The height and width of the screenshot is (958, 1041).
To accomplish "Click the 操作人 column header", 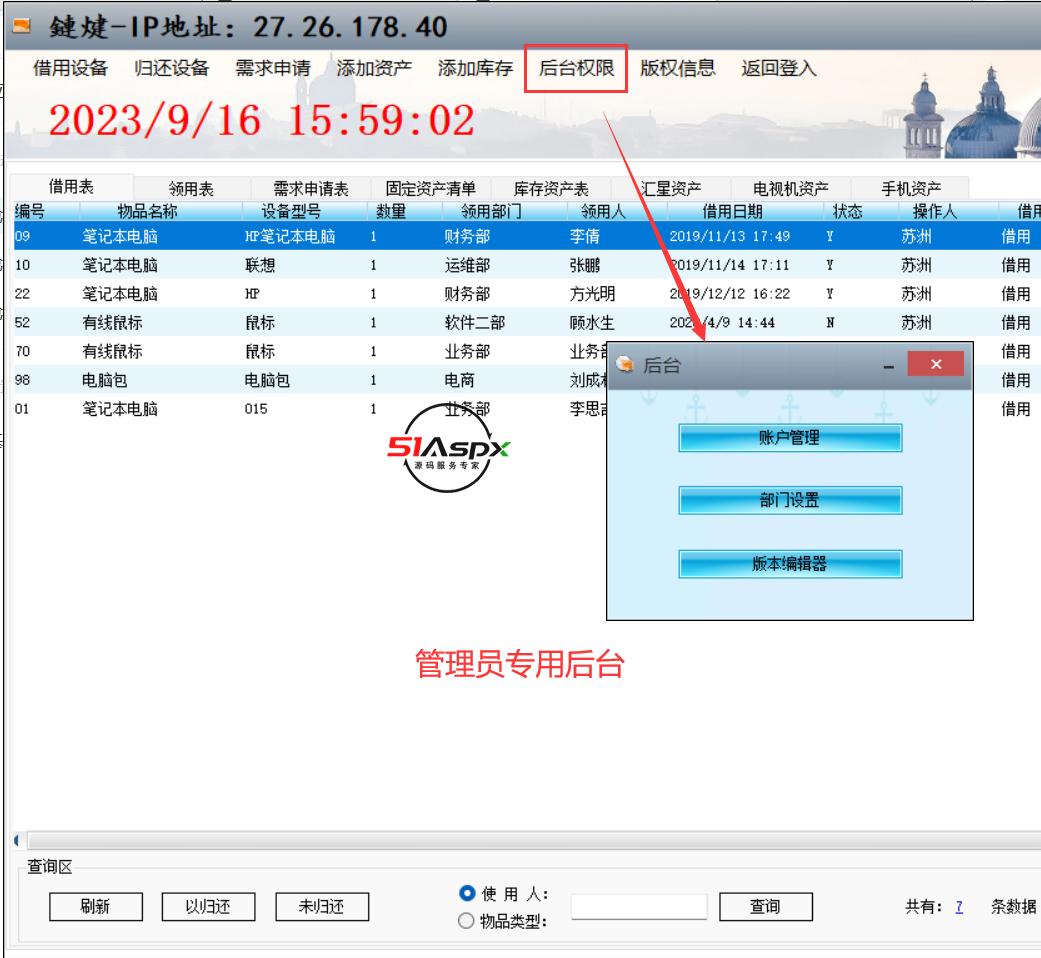I will [x=948, y=211].
